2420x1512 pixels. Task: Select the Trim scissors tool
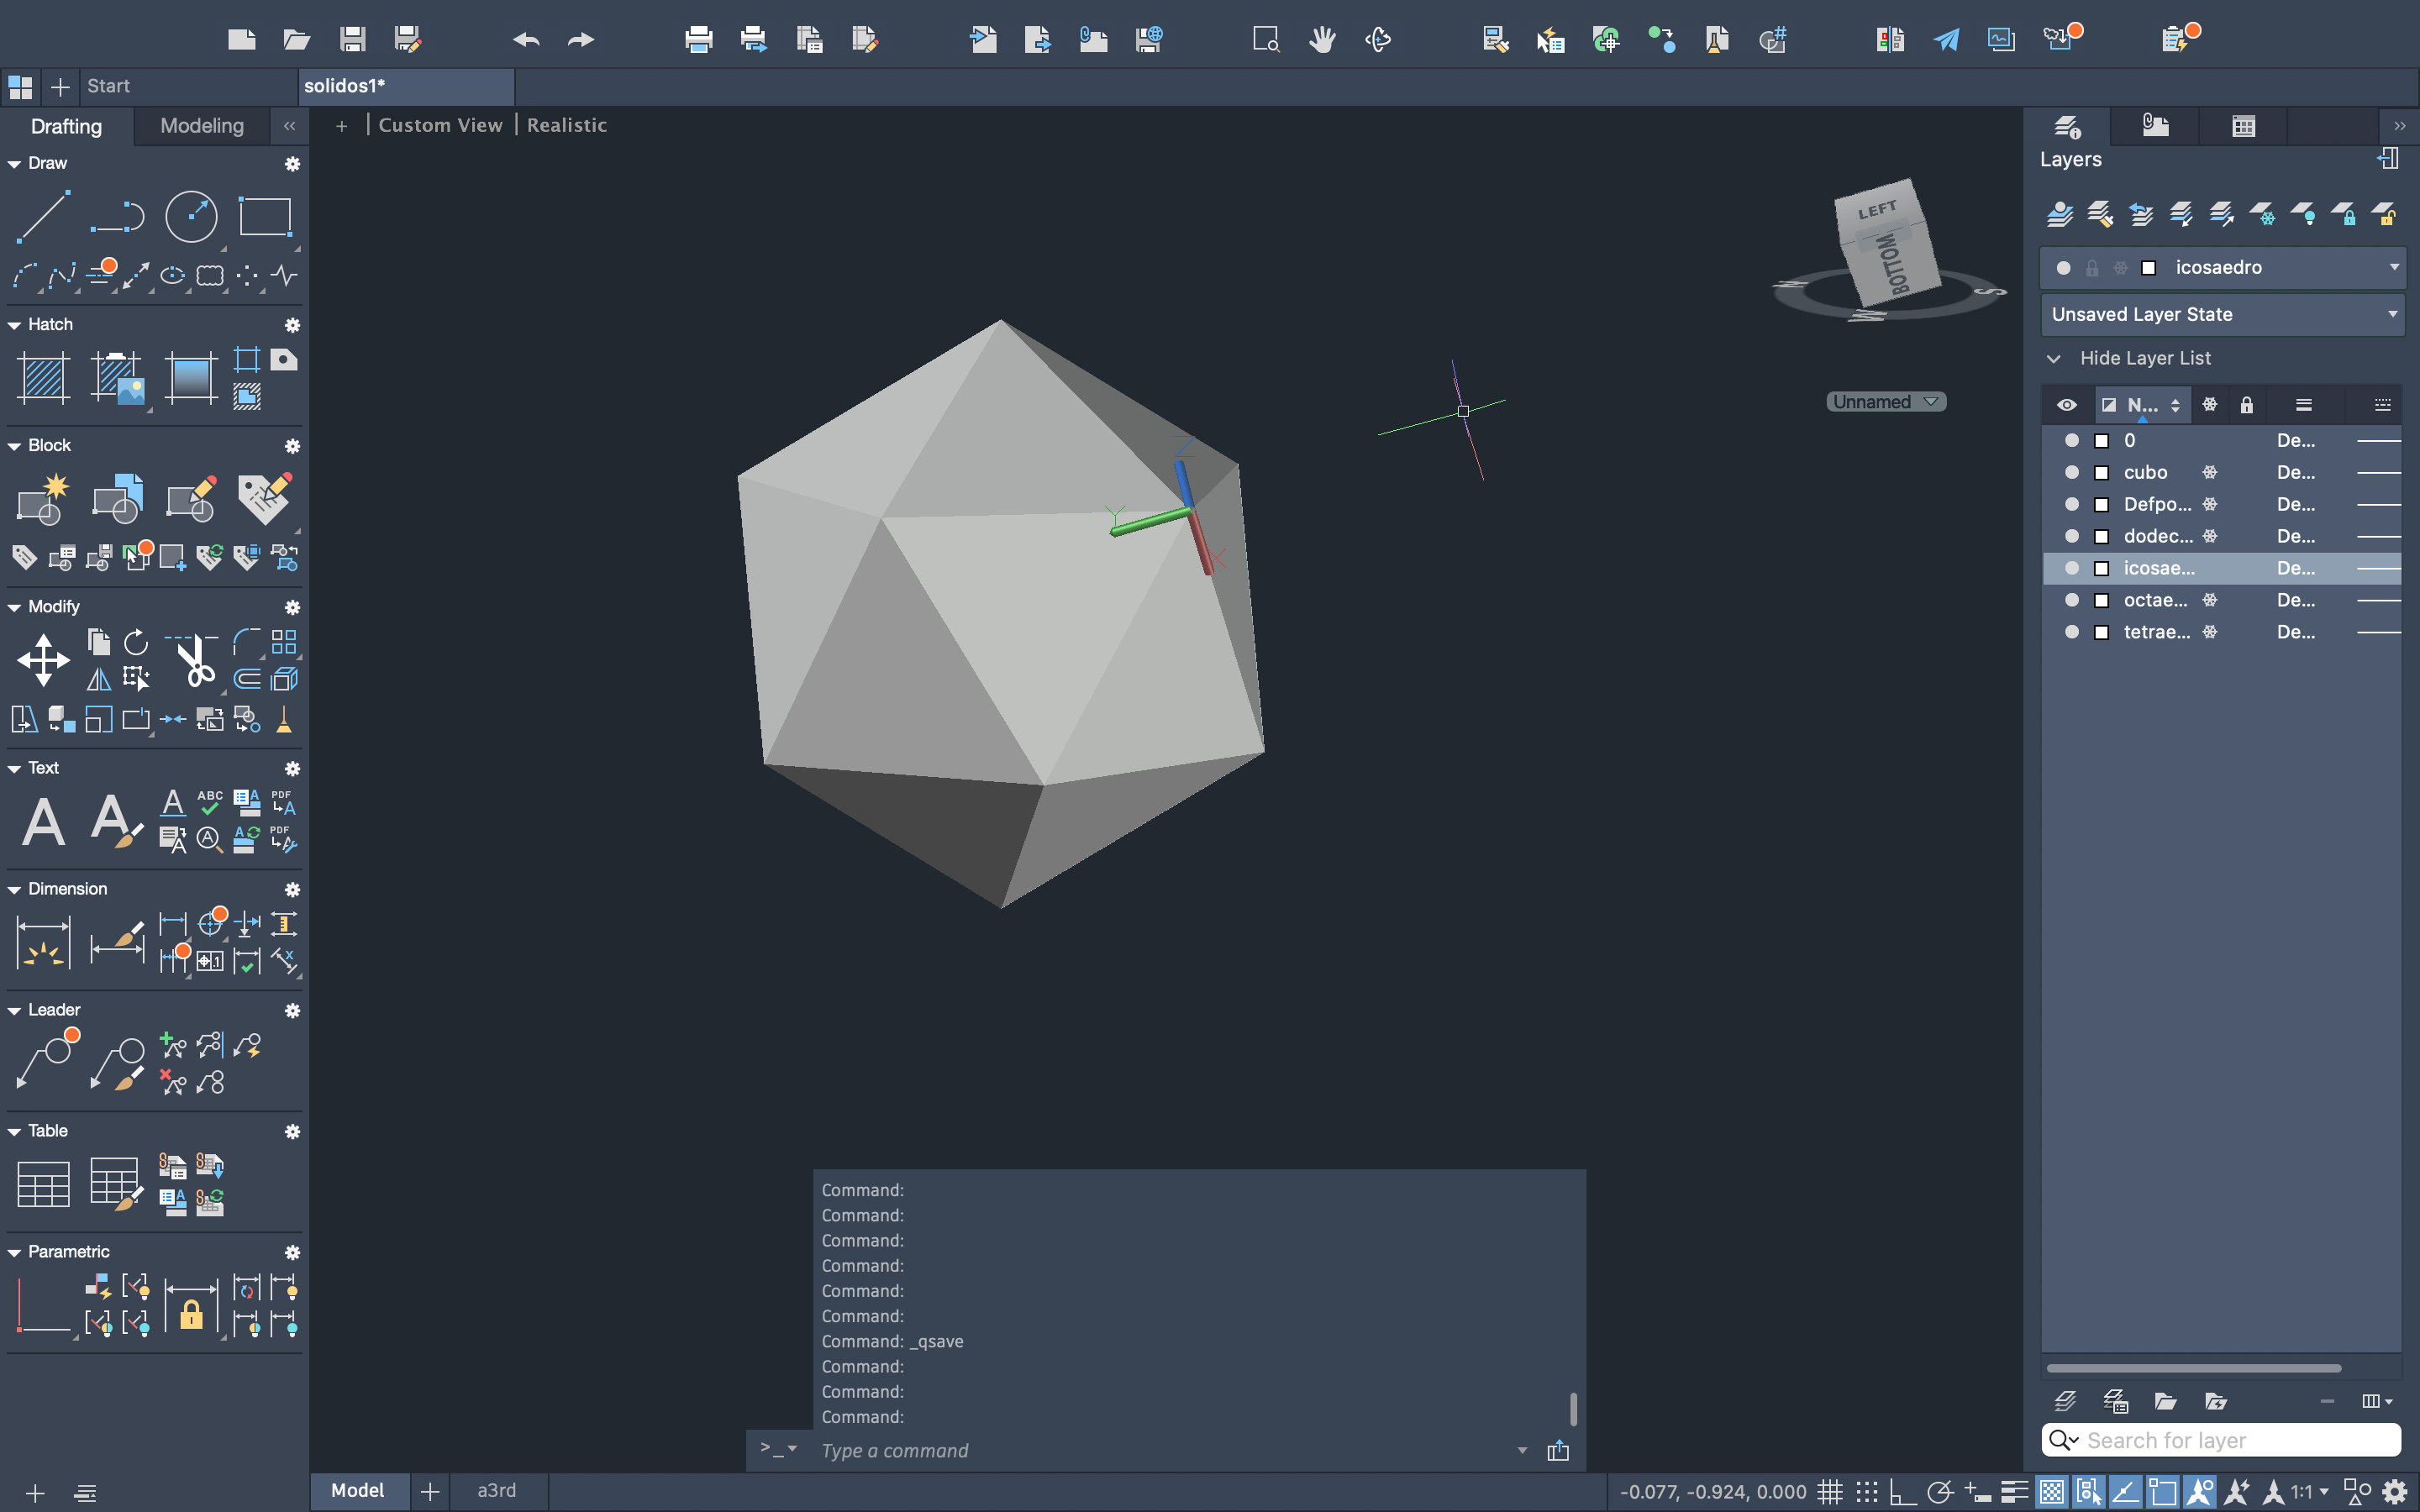point(195,660)
